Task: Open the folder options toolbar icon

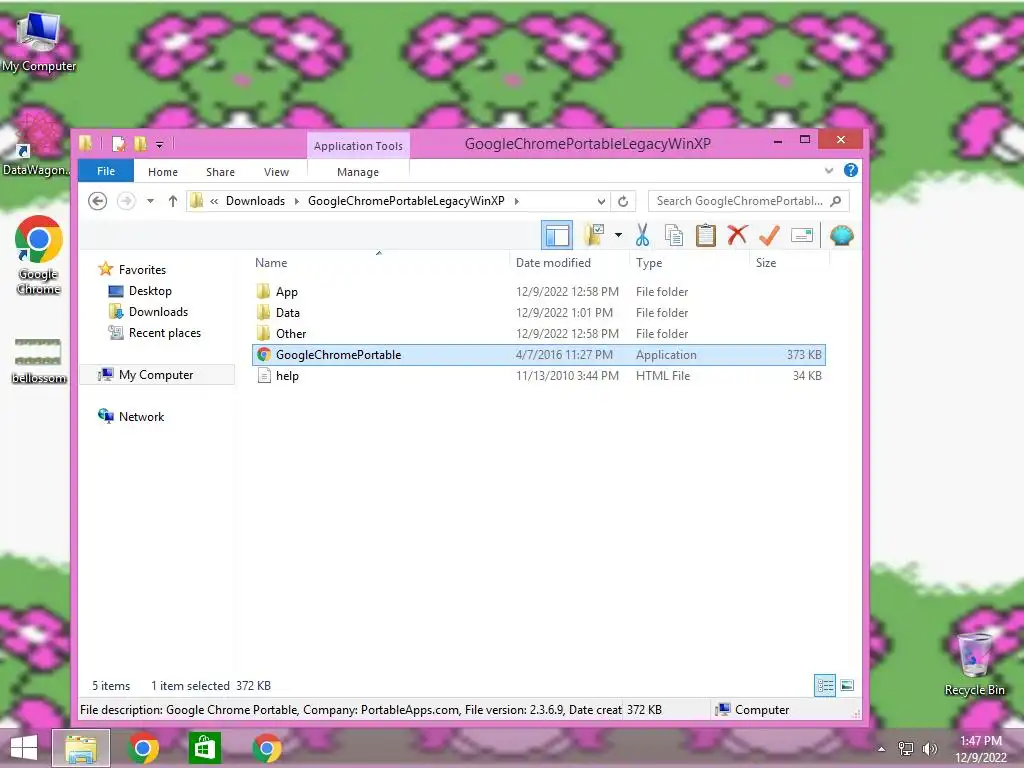Action: pos(594,235)
